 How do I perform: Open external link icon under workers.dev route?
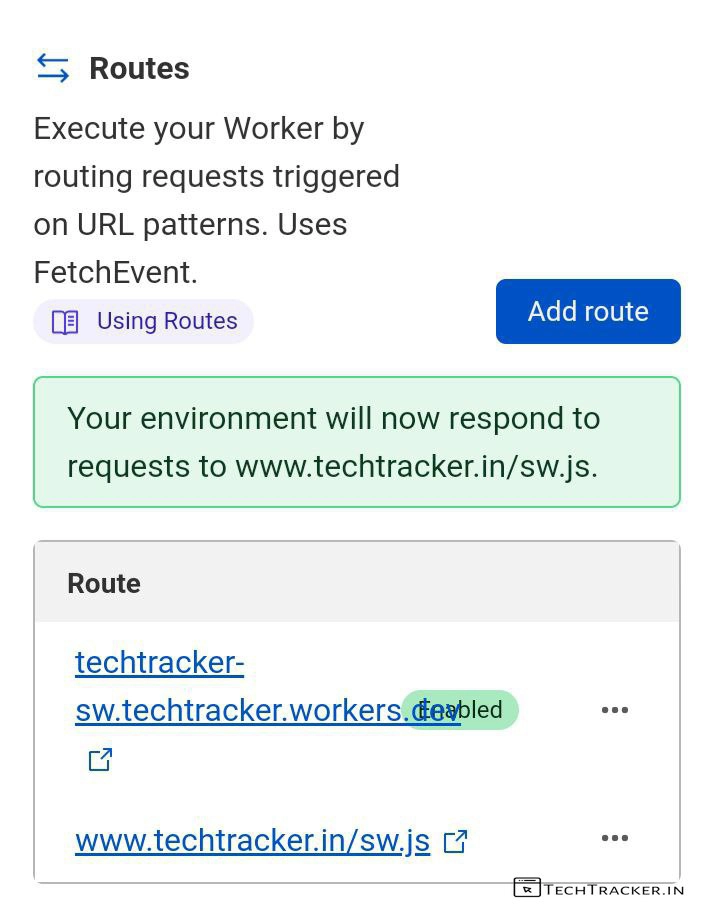(x=100, y=760)
